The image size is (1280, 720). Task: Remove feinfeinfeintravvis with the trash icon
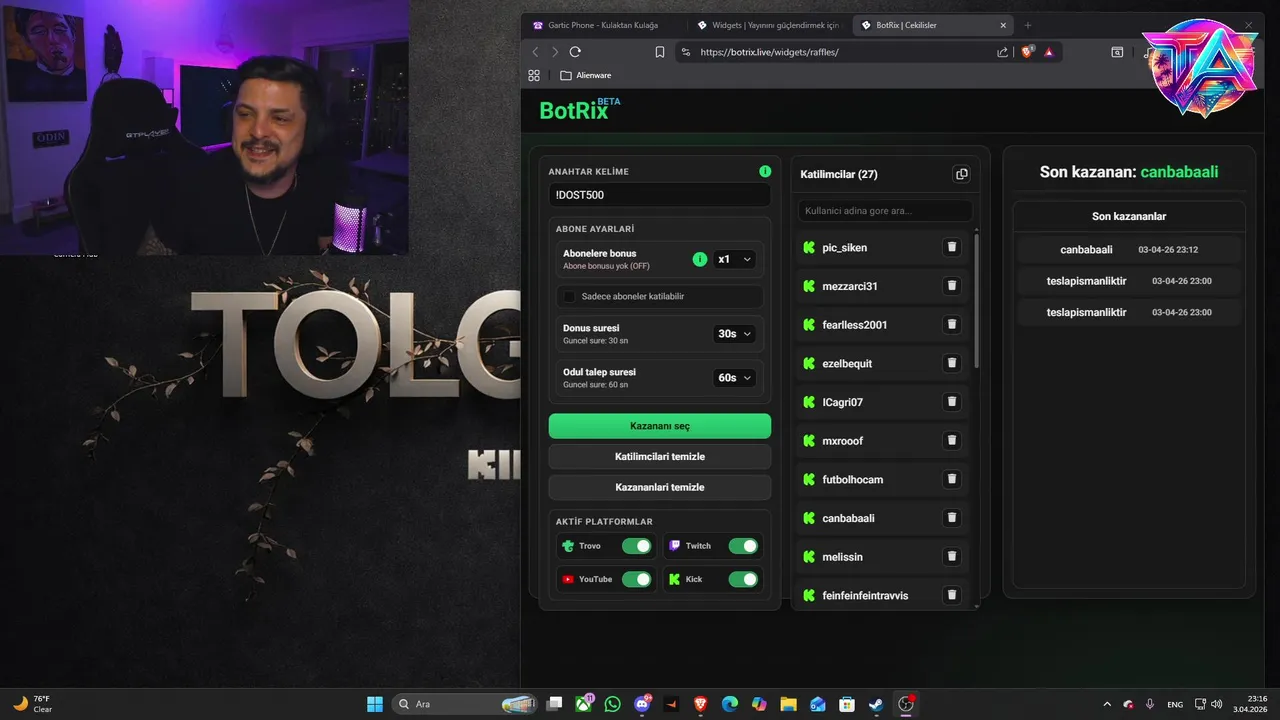[x=952, y=595]
